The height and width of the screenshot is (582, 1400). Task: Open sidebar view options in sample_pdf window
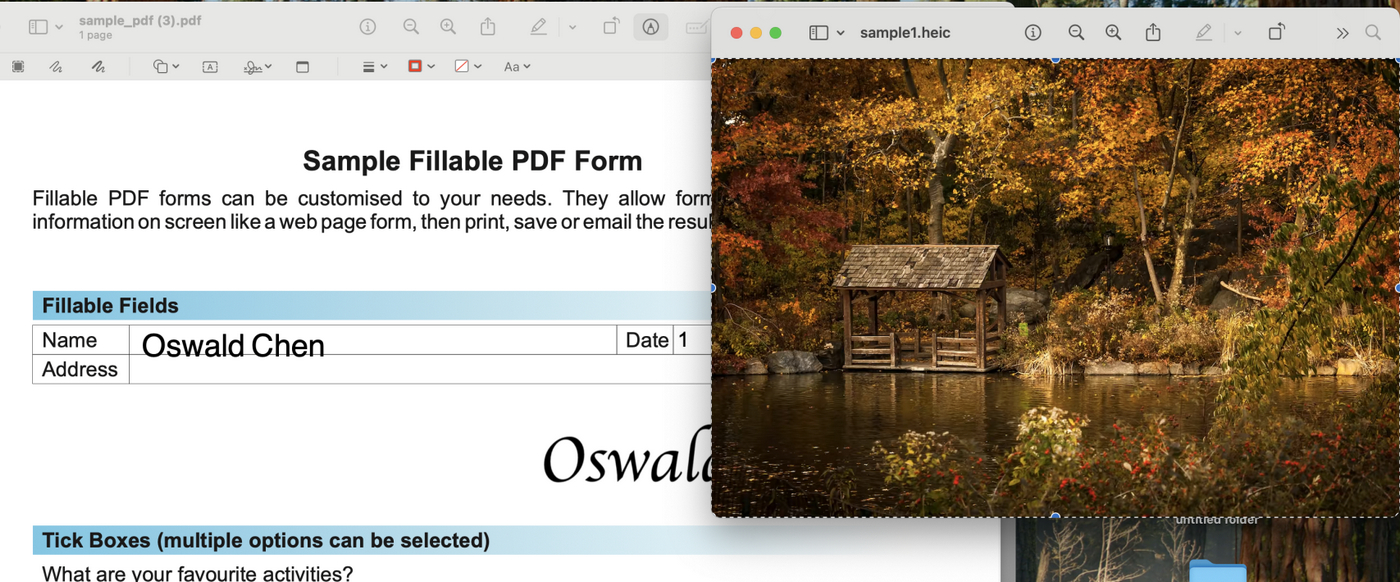(x=59, y=28)
